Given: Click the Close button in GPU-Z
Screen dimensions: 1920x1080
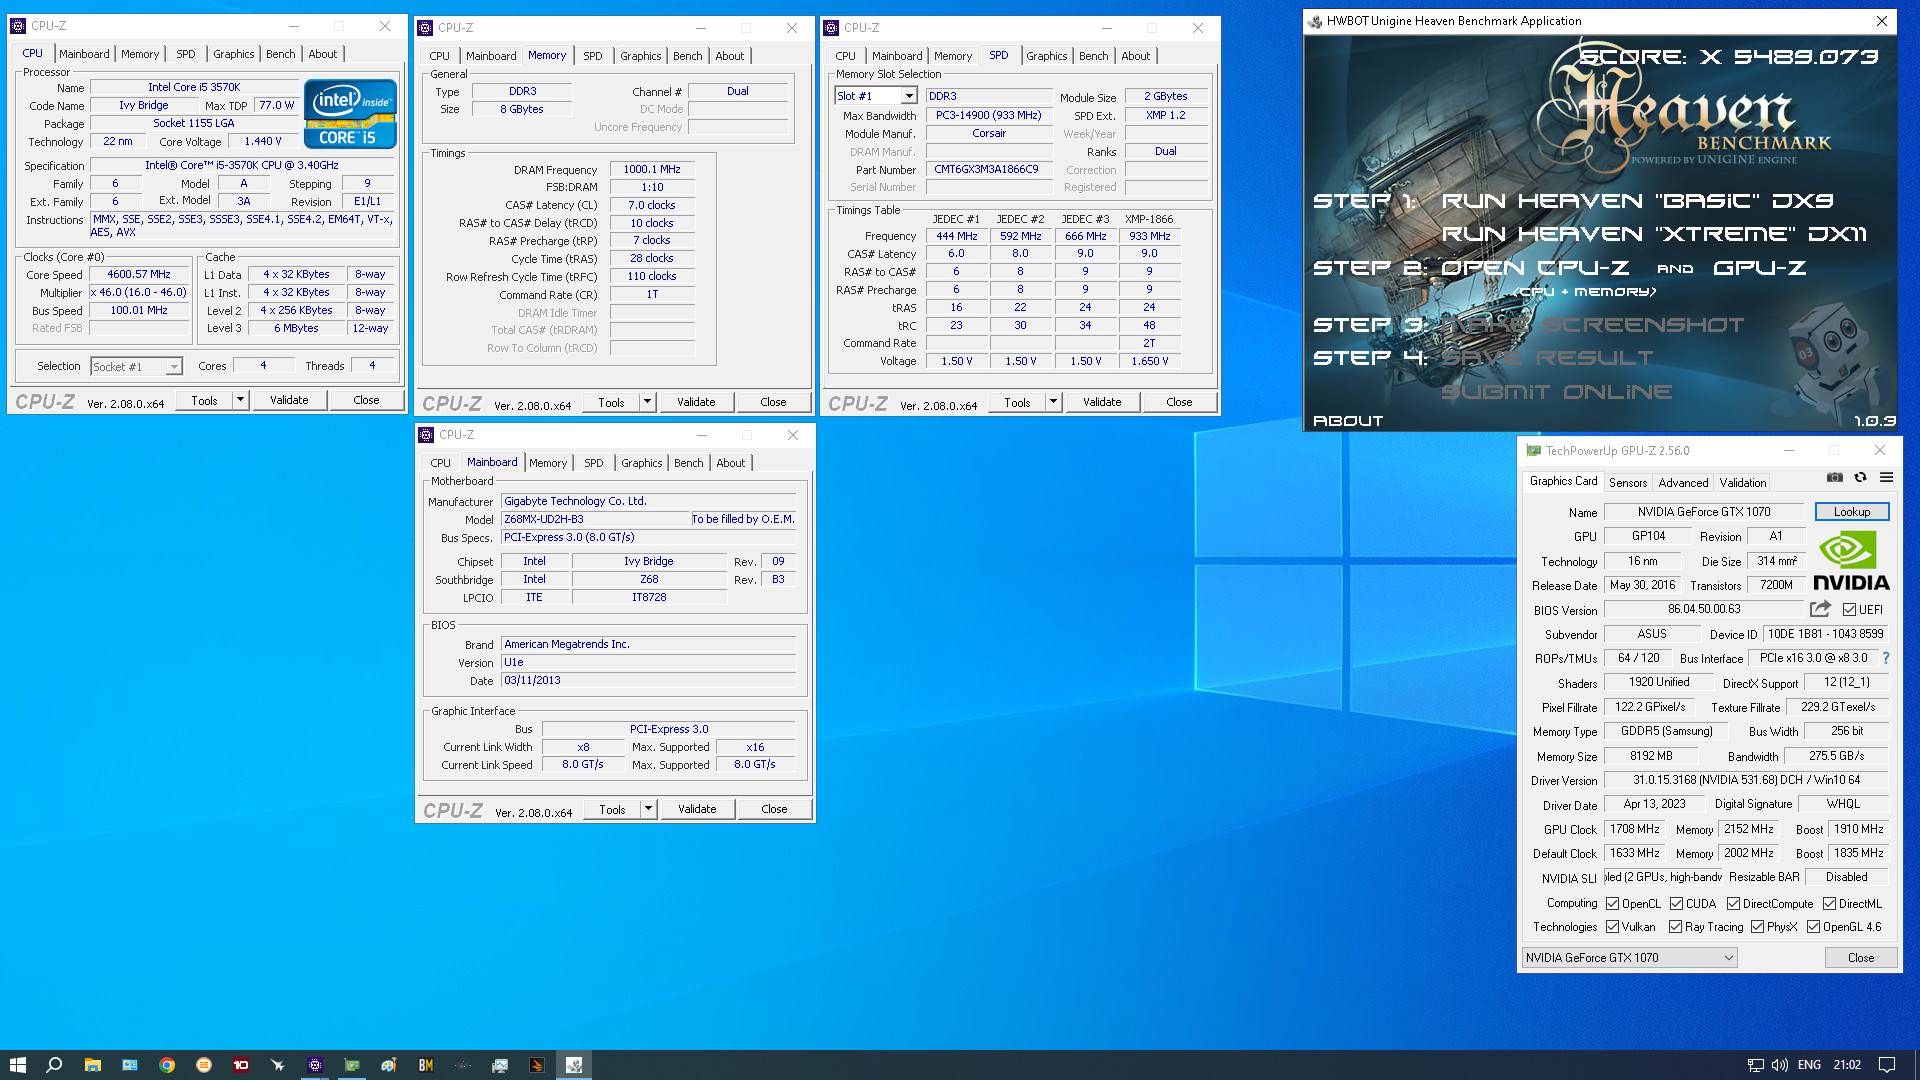Looking at the screenshot, I should [x=1860, y=958].
